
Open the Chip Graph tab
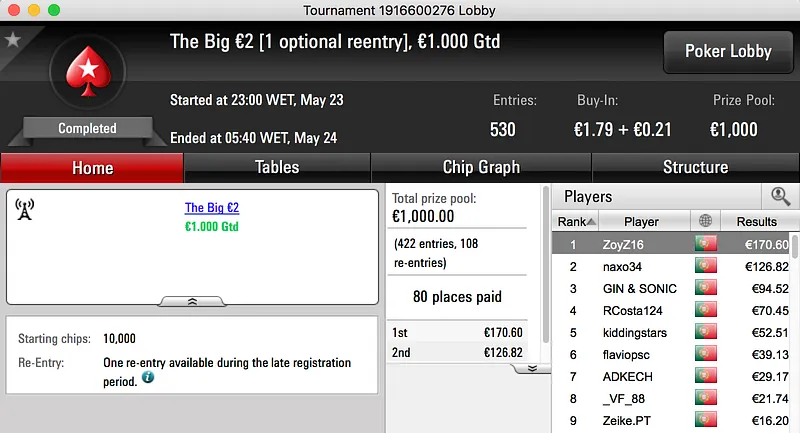point(481,168)
